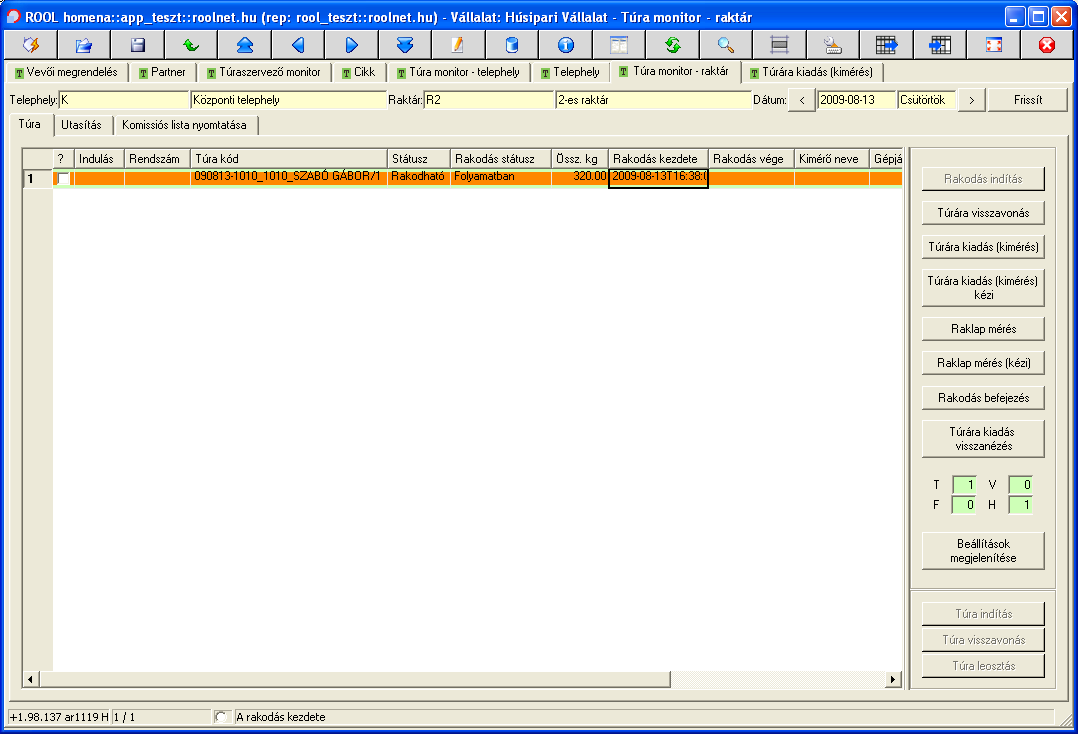Tick the checkbox in row 1
Screen dimensions: 1078x734
point(63,178)
